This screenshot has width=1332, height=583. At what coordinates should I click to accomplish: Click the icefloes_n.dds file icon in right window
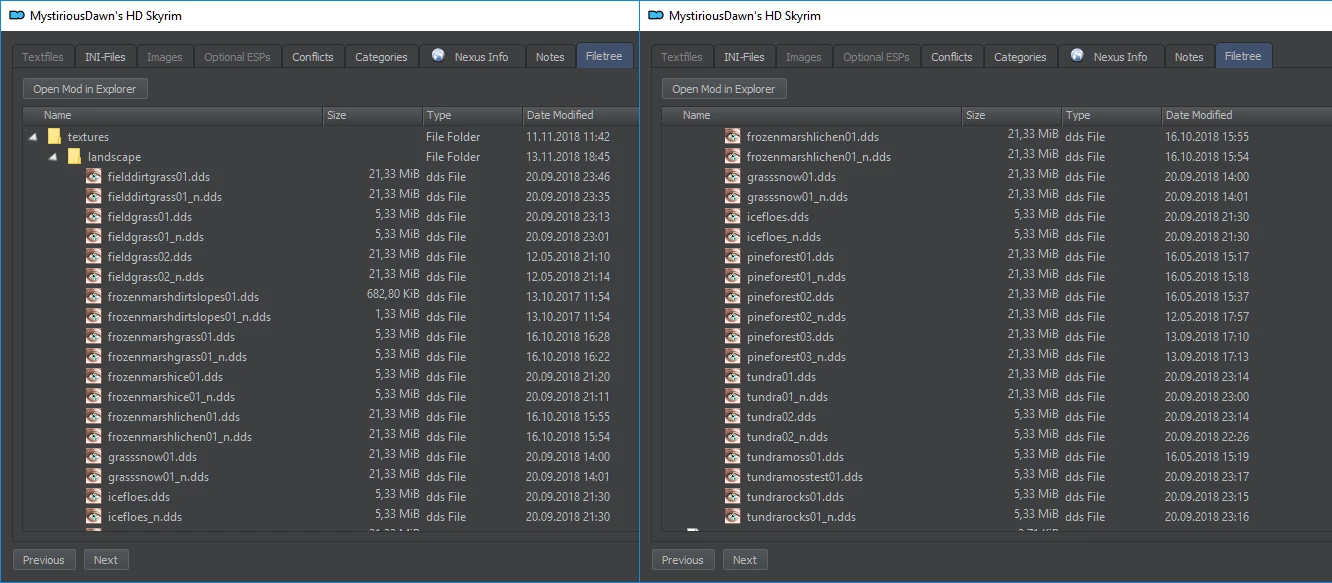733,237
